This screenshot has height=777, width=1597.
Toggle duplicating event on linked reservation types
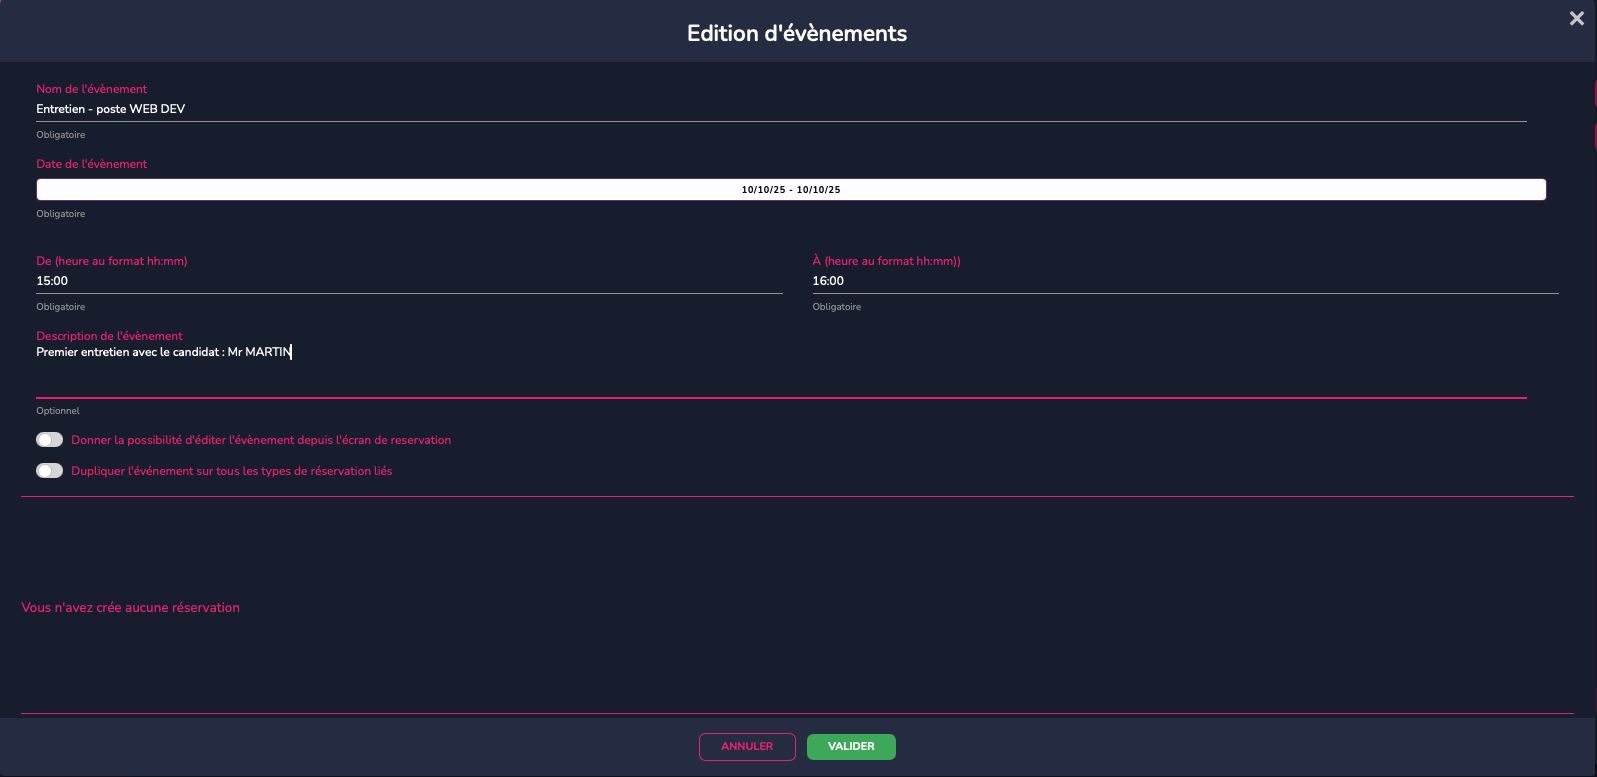tap(49, 471)
